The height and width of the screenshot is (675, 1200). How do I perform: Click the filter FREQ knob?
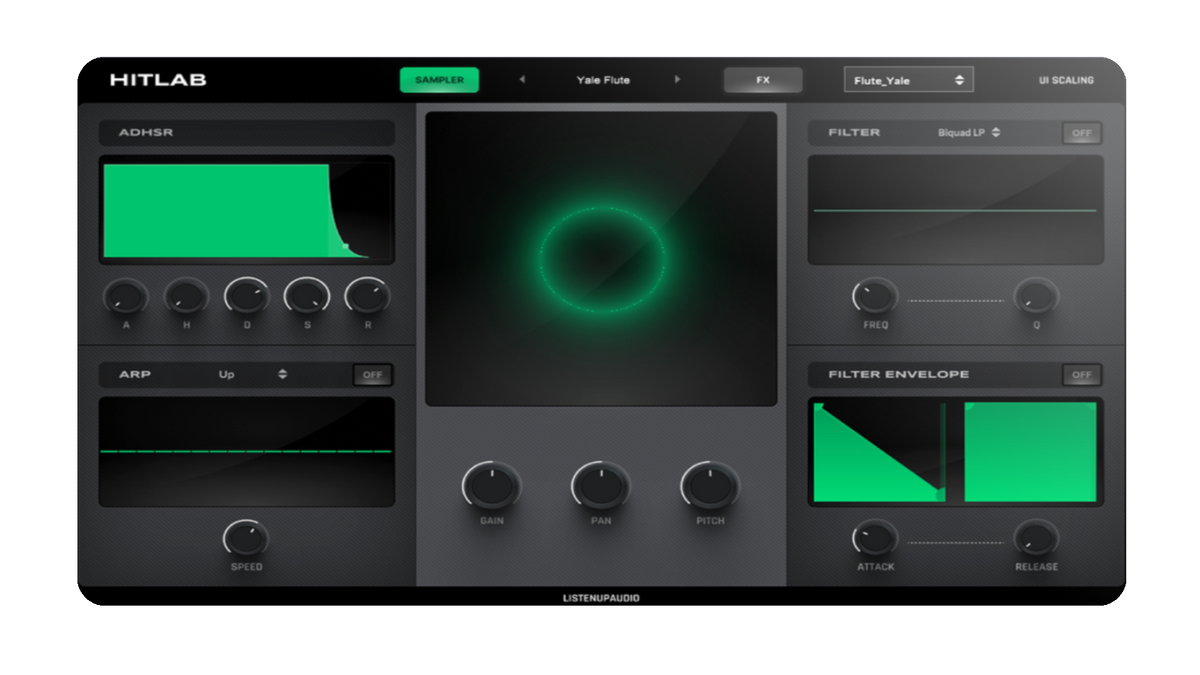click(x=875, y=298)
